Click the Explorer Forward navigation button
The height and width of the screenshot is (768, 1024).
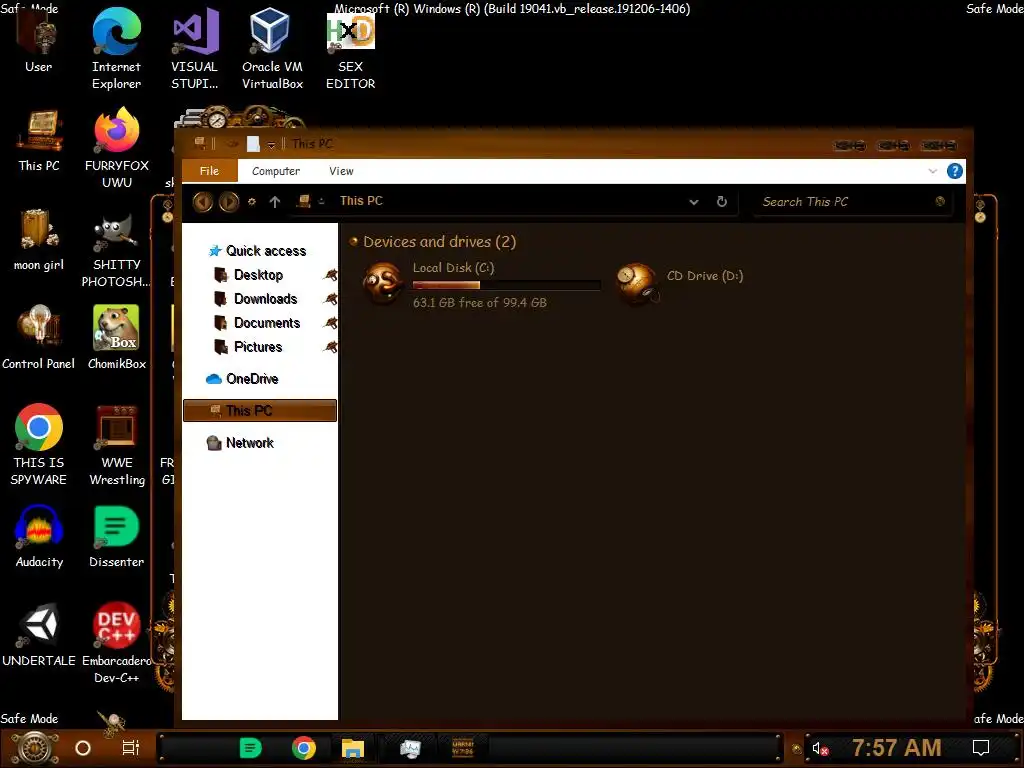(229, 202)
